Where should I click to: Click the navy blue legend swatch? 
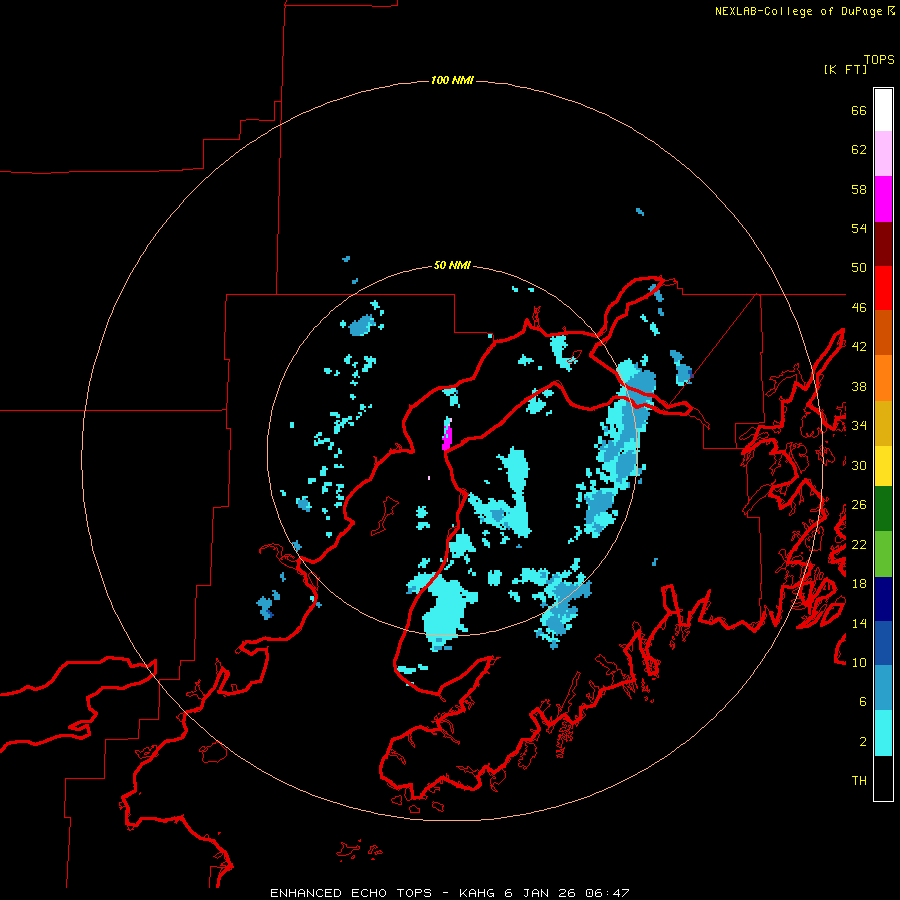pyautogui.click(x=883, y=599)
